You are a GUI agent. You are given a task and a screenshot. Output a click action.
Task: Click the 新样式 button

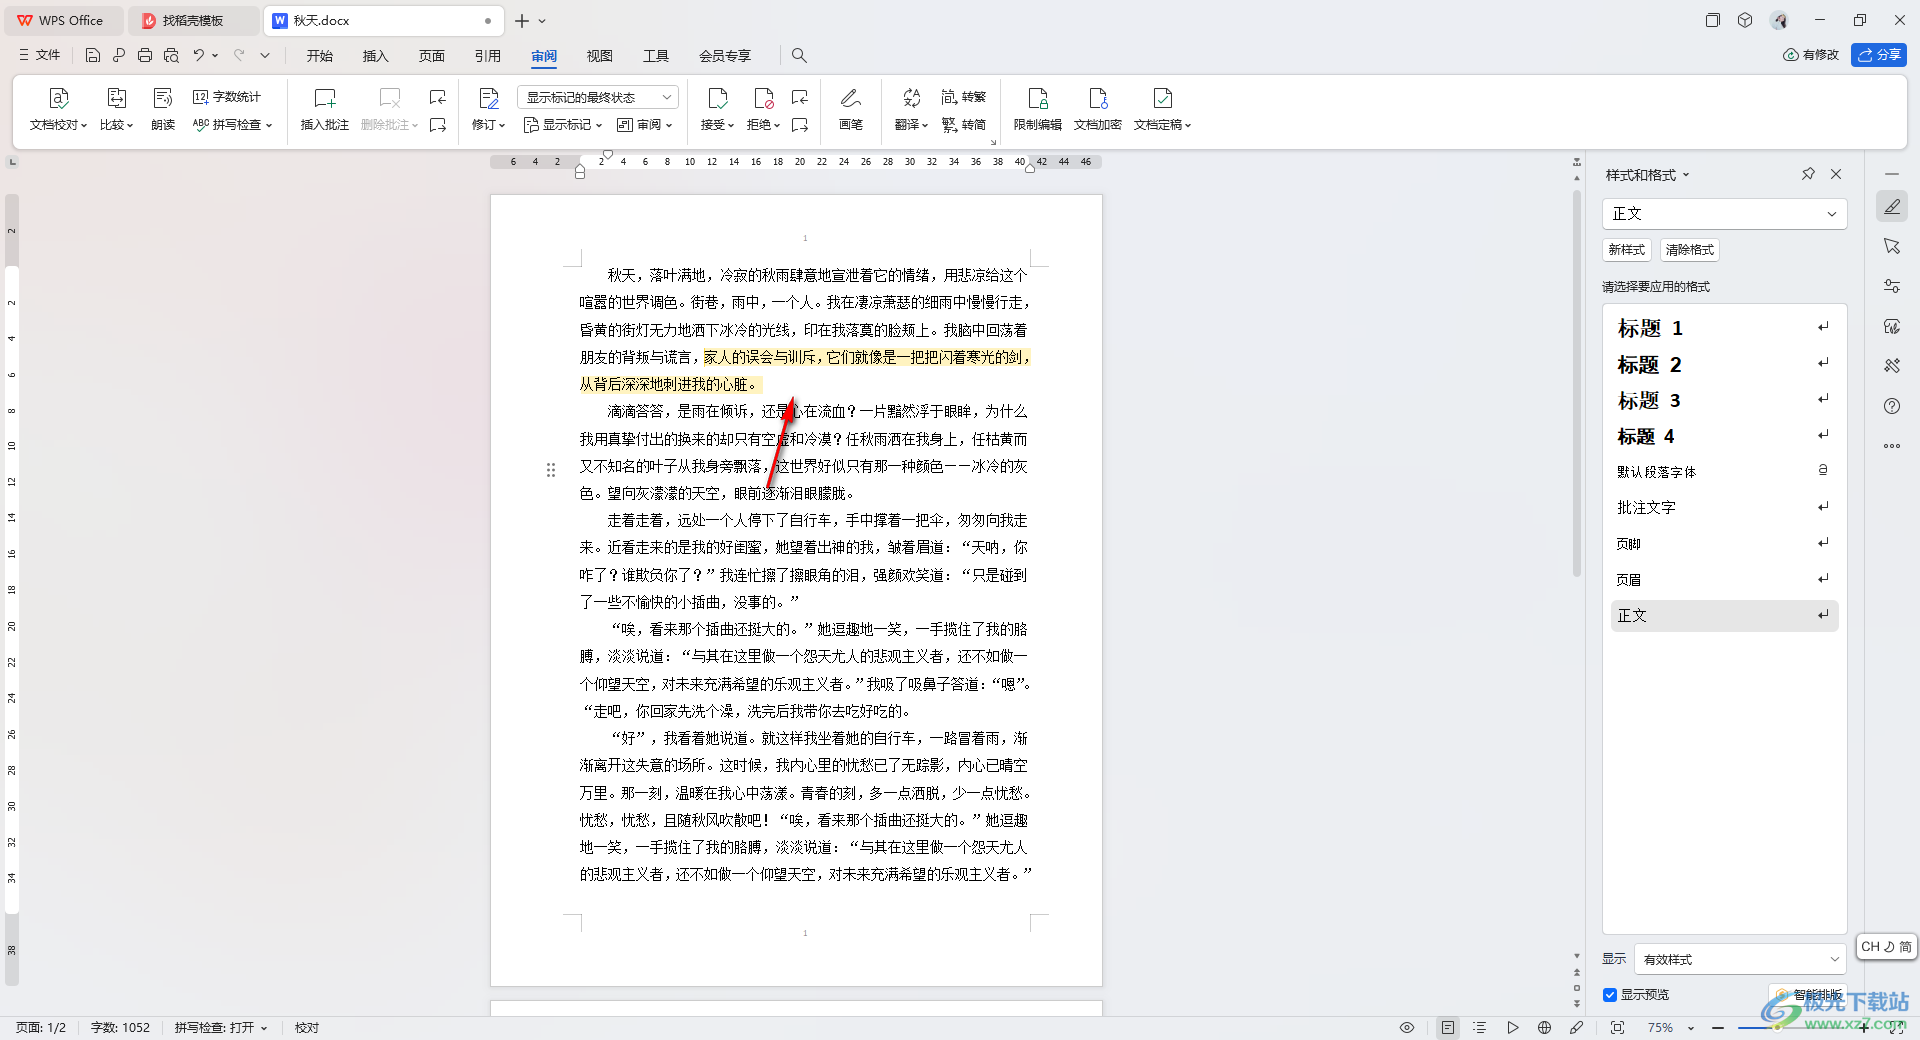[1627, 250]
